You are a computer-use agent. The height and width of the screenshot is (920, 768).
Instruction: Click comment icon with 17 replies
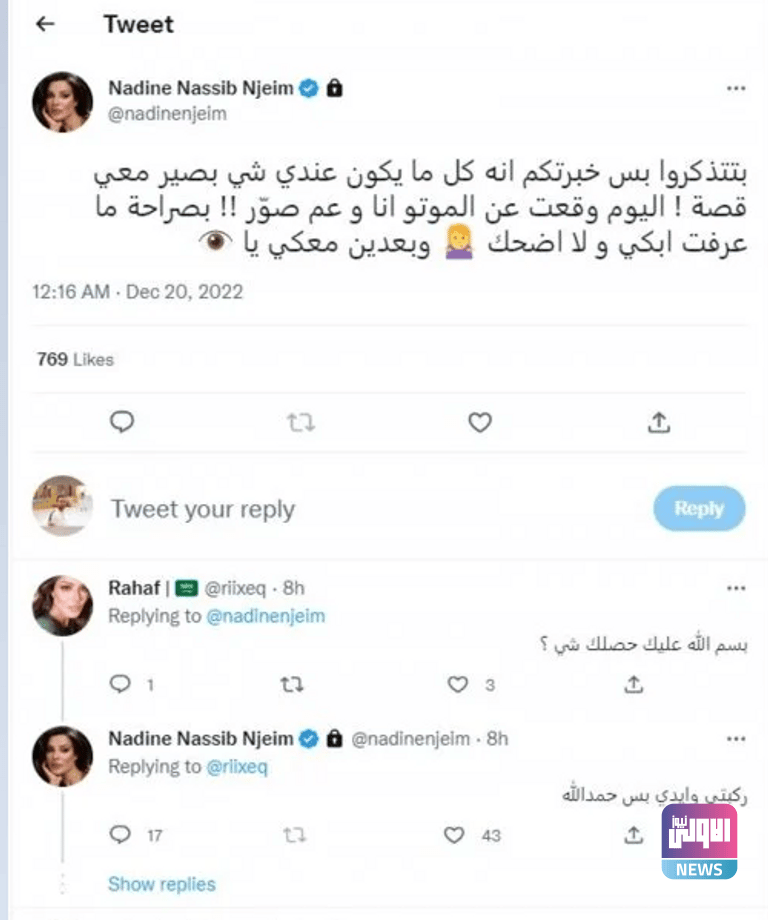[120, 834]
